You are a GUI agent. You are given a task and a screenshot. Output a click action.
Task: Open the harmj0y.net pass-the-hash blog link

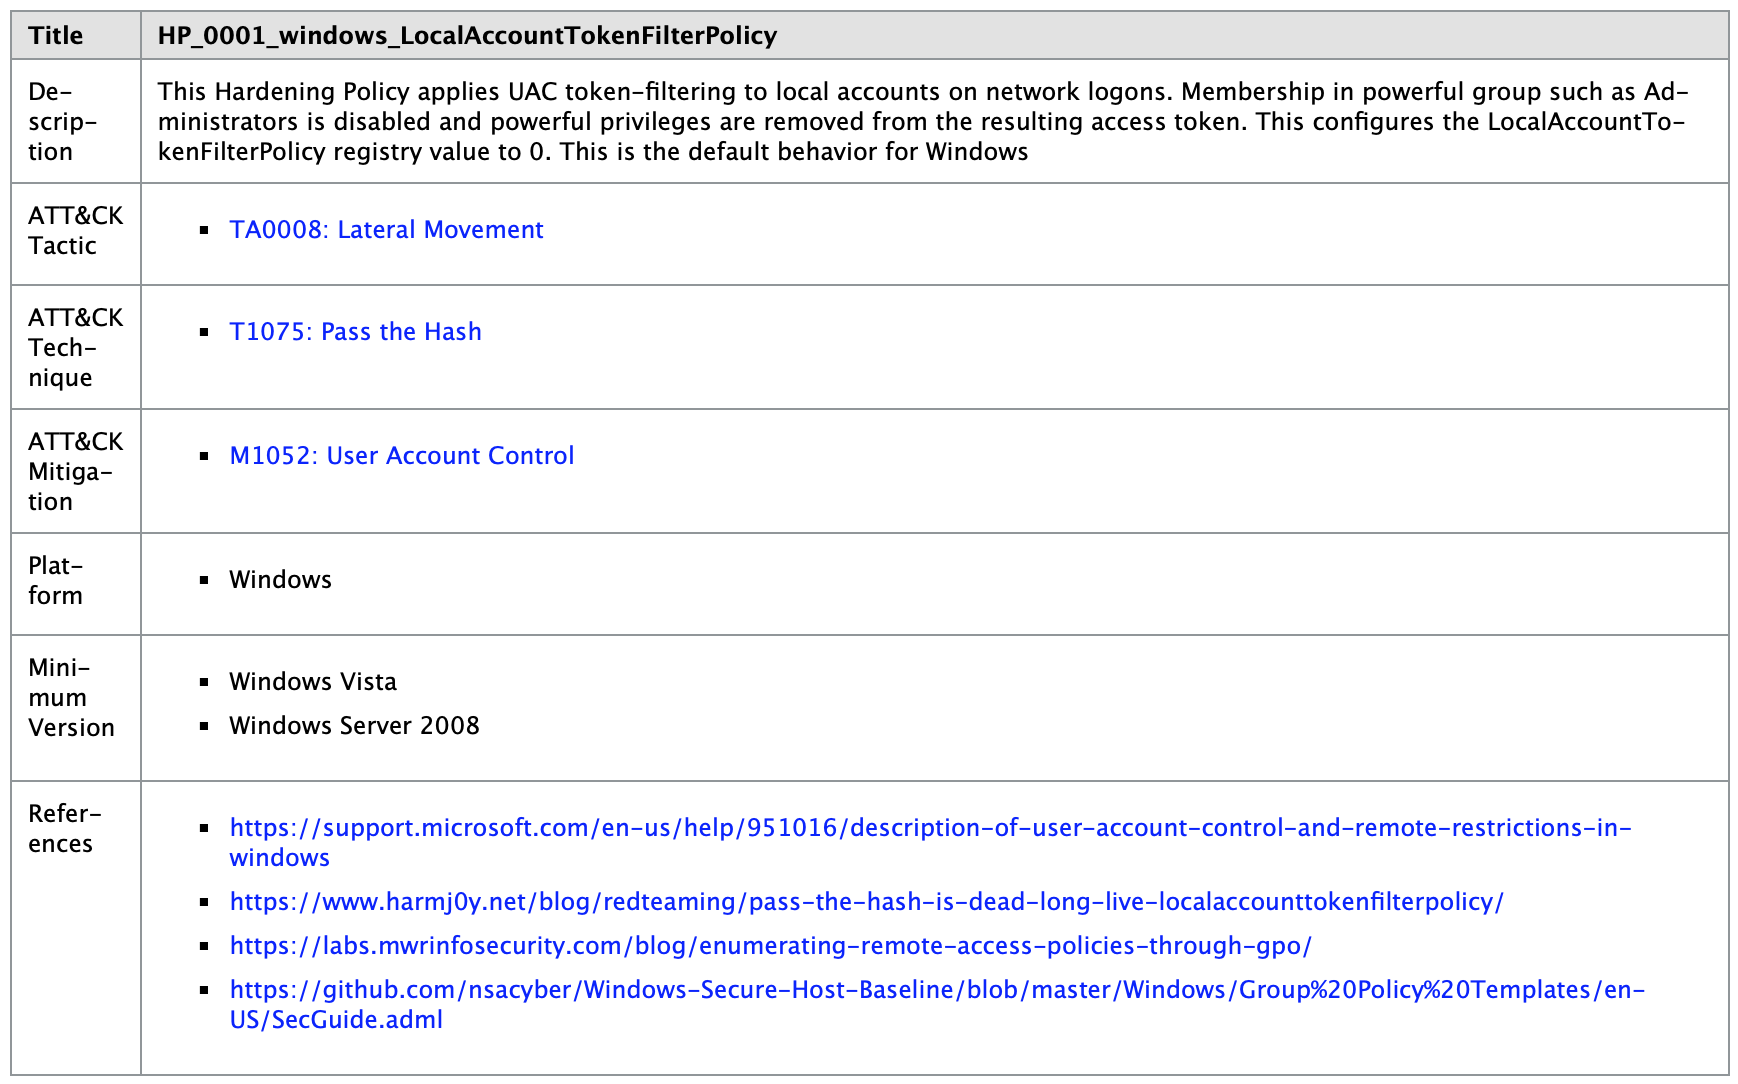point(866,902)
